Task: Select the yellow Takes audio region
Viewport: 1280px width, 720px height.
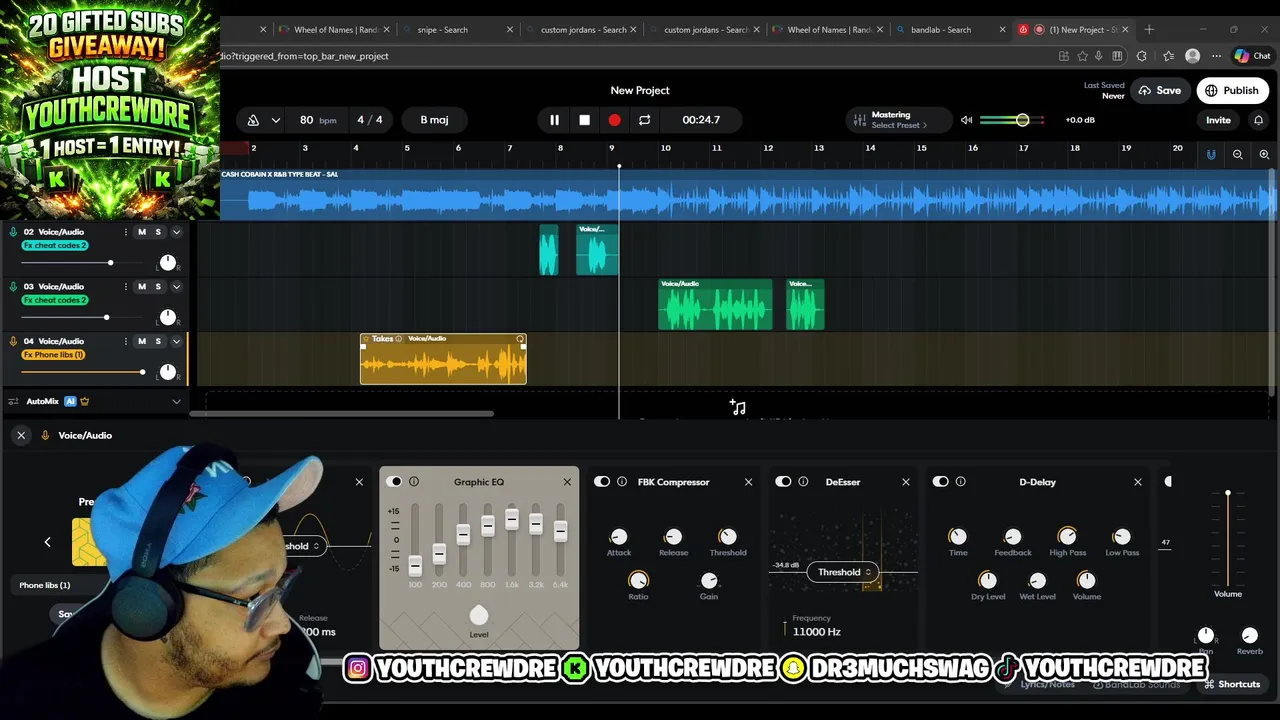Action: click(x=443, y=359)
